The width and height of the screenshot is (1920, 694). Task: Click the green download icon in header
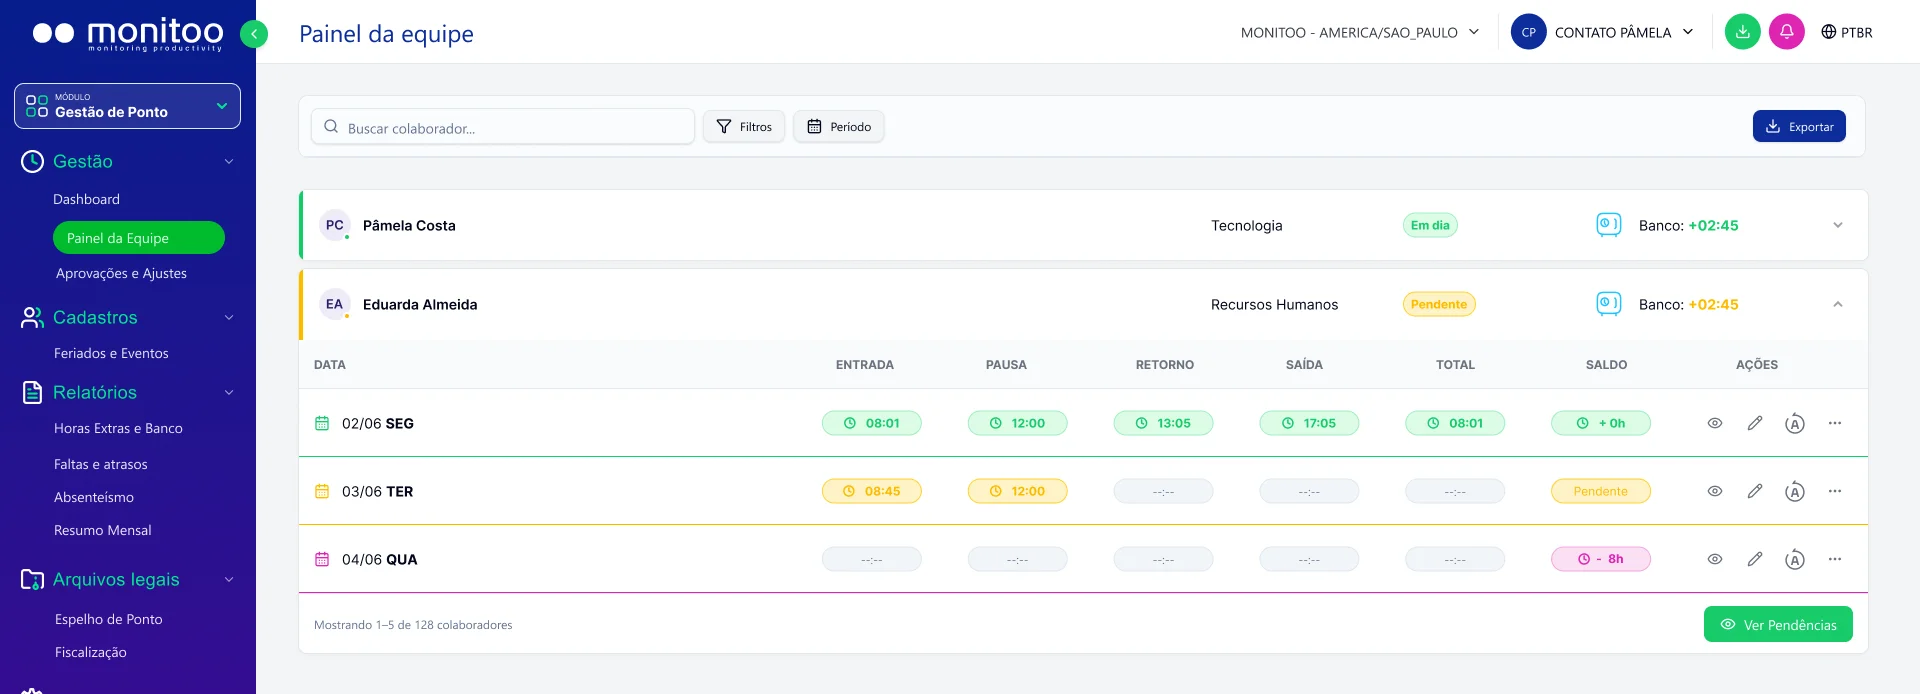tap(1742, 32)
